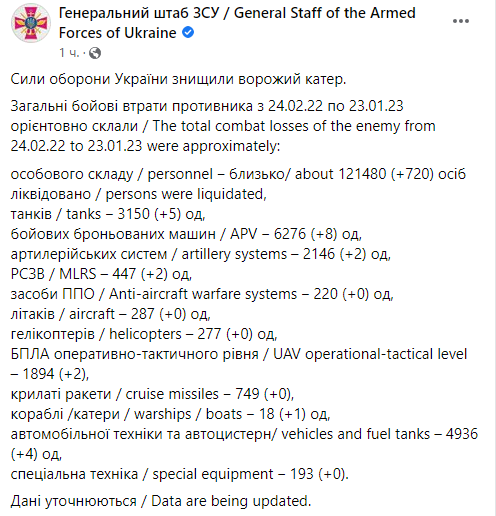This screenshot has height=516, width=496.
Task: Click the headline about the destroyed enemy boat
Action: (178, 79)
